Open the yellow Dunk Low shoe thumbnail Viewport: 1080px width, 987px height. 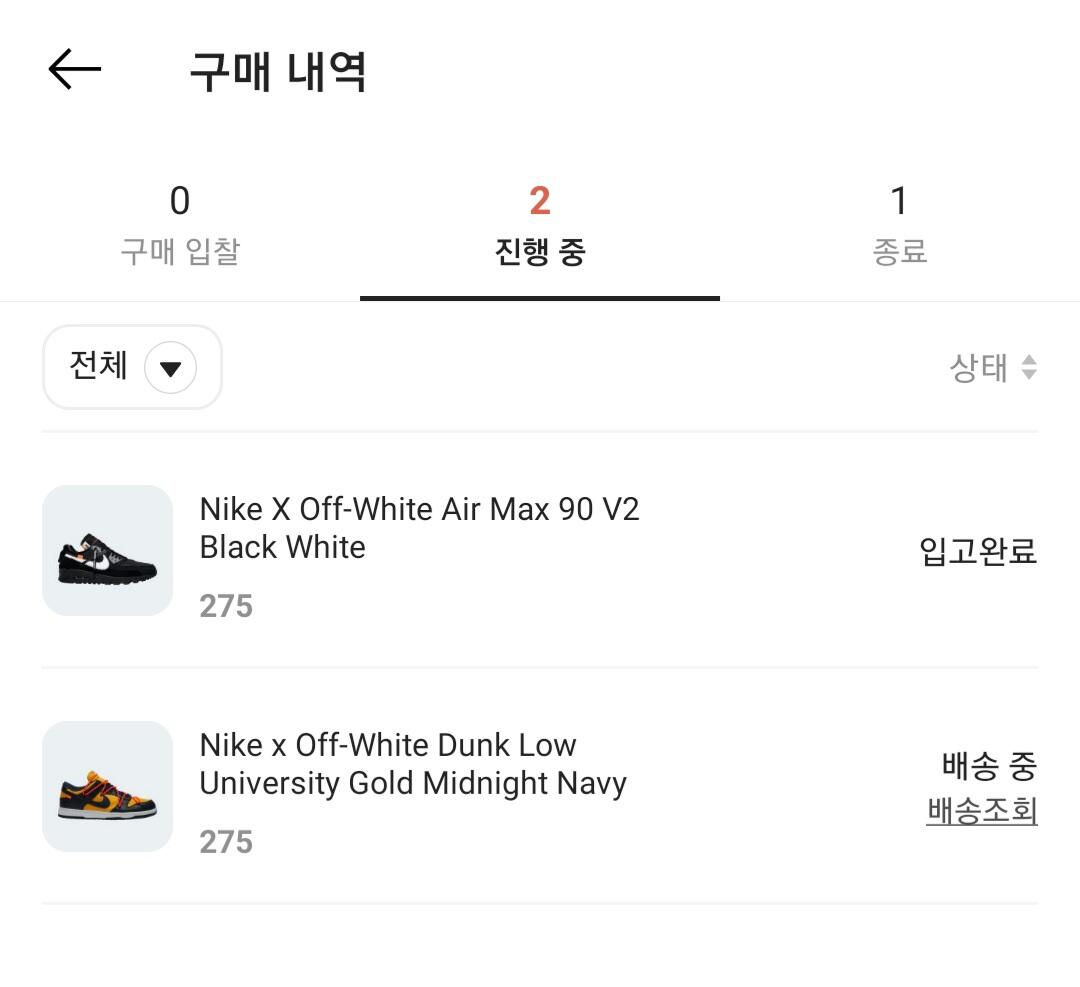pos(107,787)
